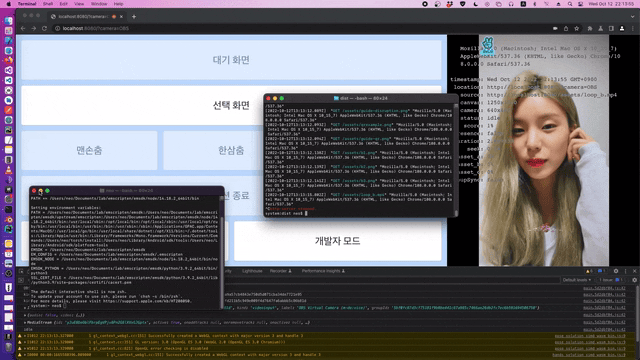The width and height of the screenshot is (640, 360).
Task: Click the menu bar clock Wed Oct 12
Action: click(x=611, y=4)
